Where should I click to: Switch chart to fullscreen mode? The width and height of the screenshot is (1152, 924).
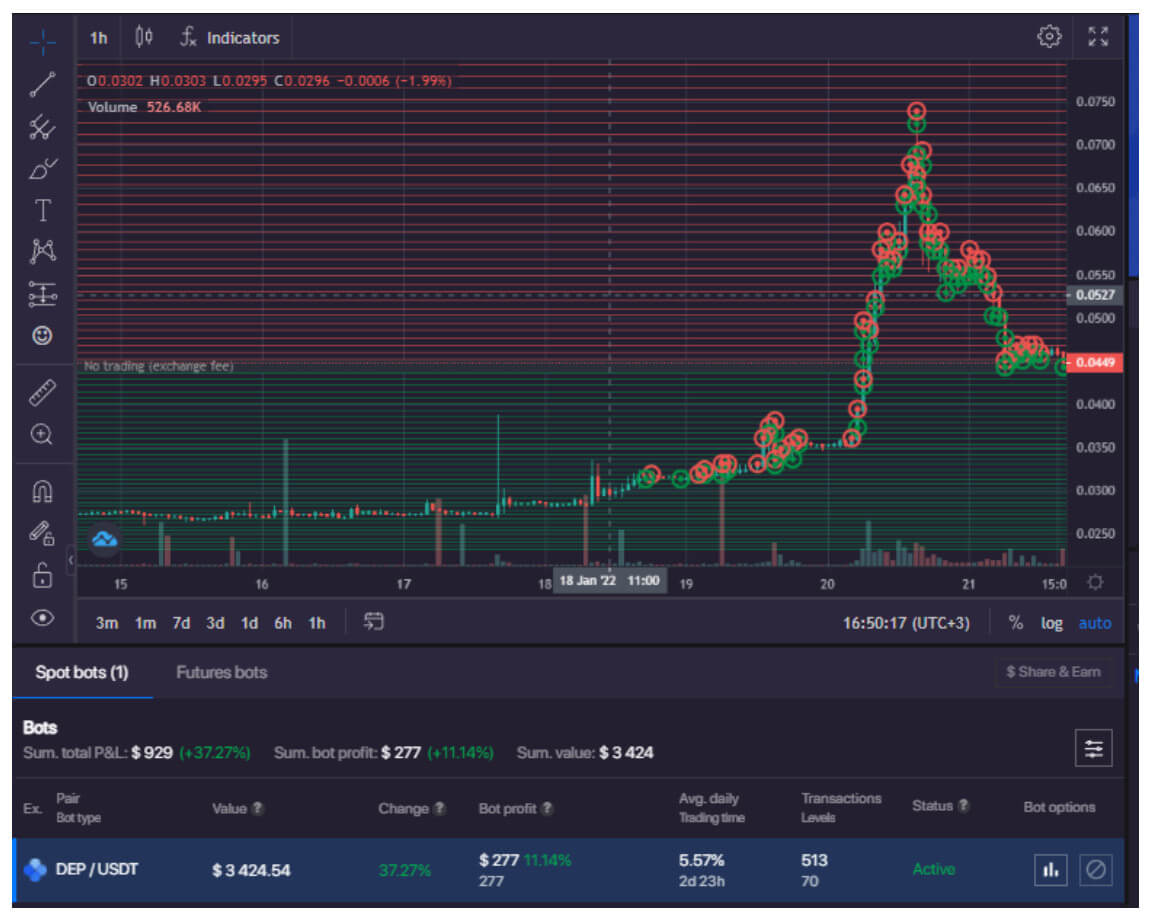1098,36
